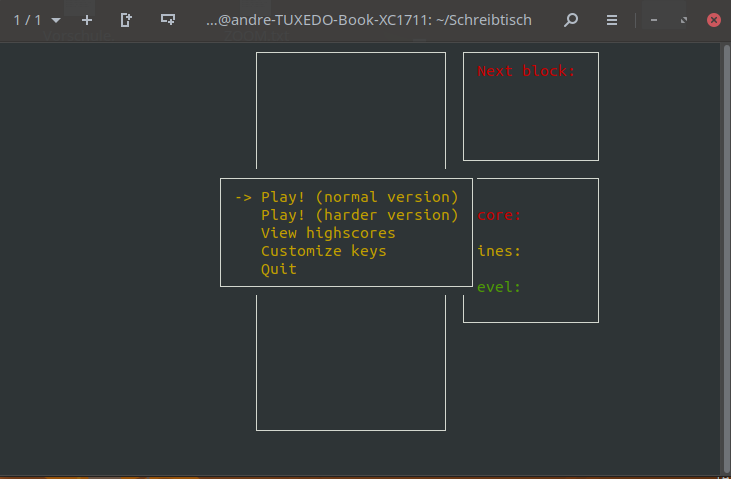Open a new terminal tab with plus icon
The height and width of the screenshot is (479, 731).
(x=87, y=20)
